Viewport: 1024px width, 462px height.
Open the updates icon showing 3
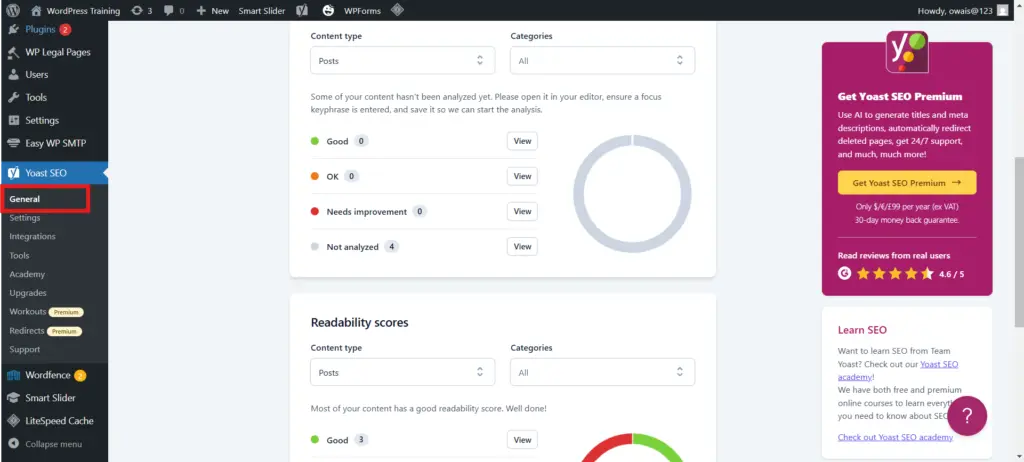tap(137, 10)
